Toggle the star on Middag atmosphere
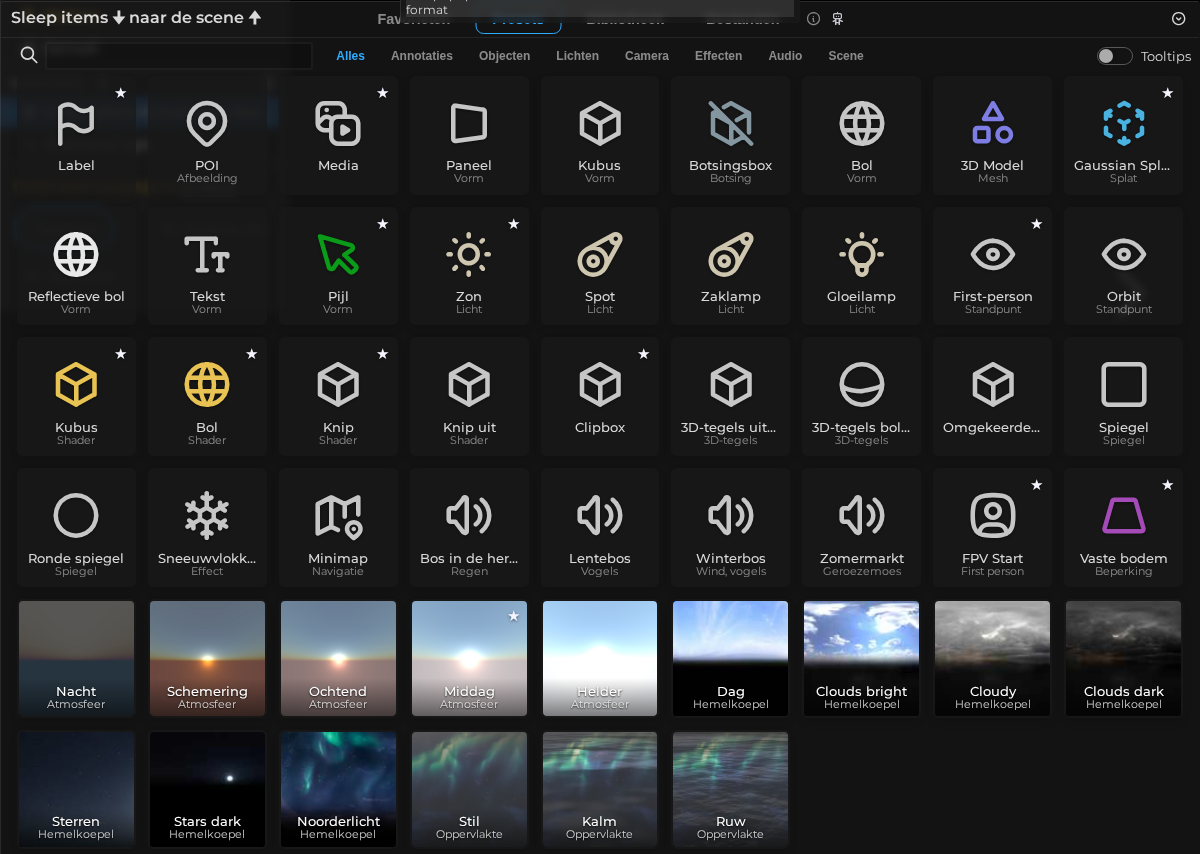The image size is (1200, 854). [x=514, y=616]
